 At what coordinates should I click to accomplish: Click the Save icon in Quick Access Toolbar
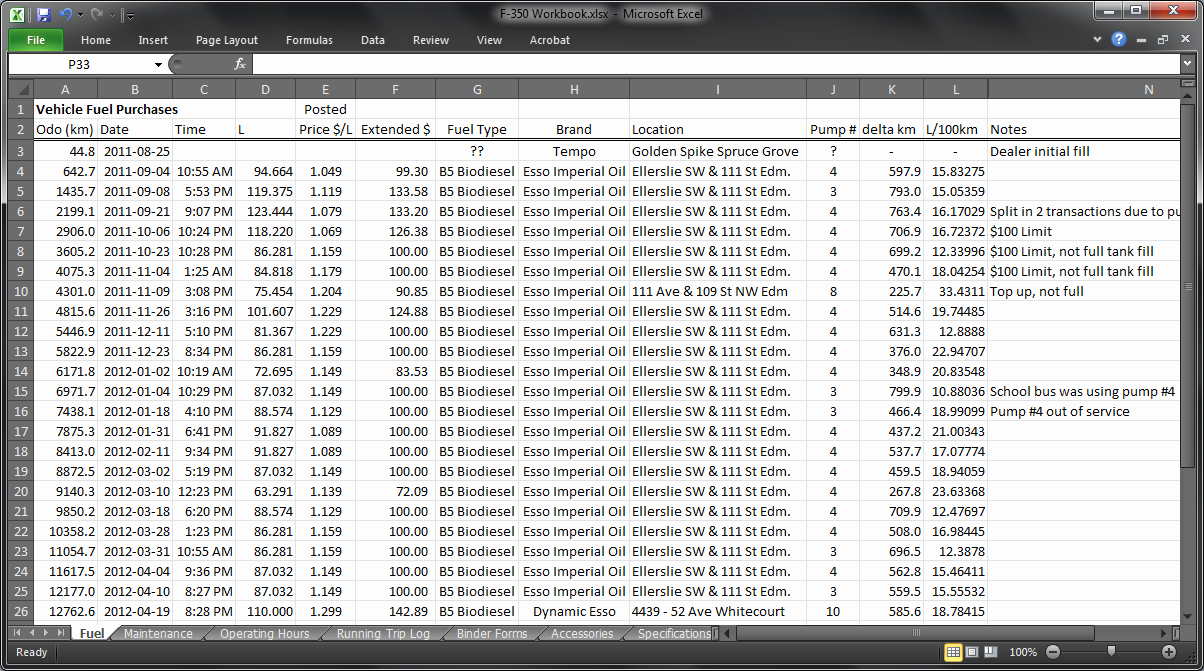(43, 15)
